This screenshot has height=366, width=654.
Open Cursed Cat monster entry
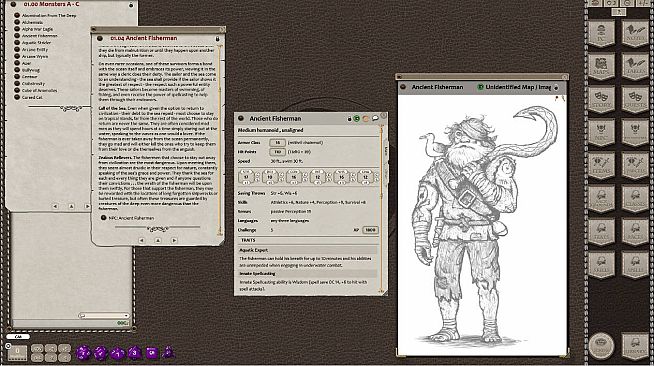point(32,97)
